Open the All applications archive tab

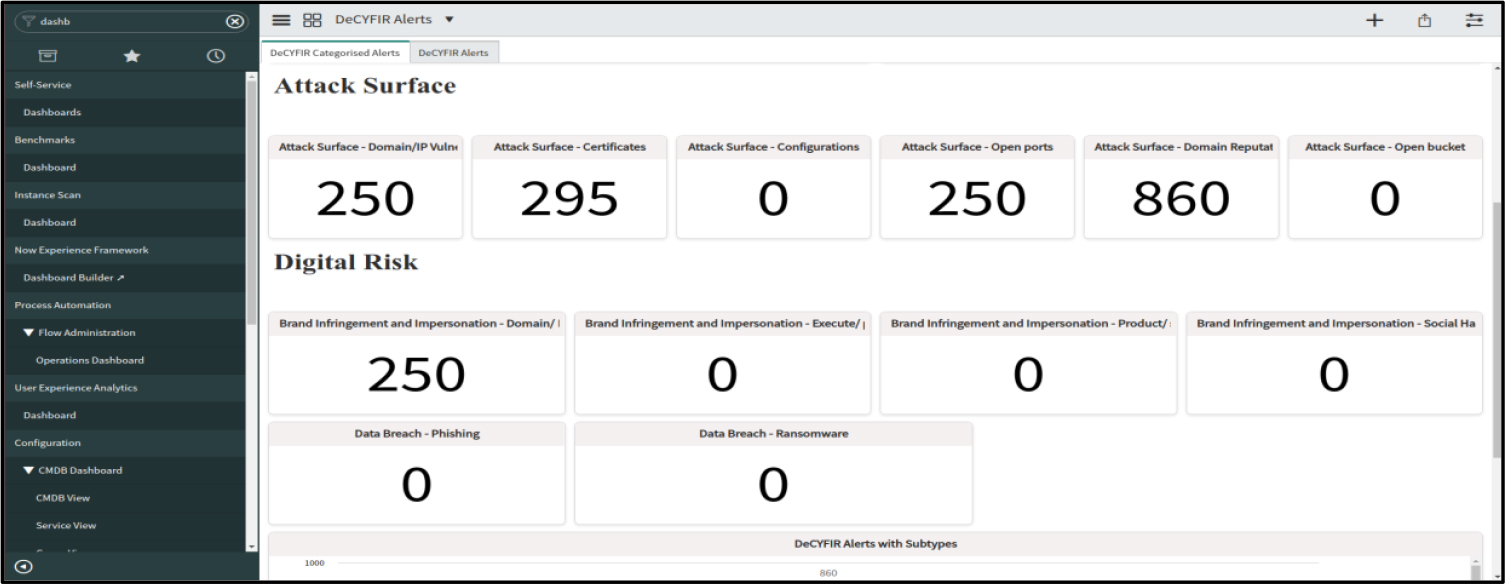46,57
